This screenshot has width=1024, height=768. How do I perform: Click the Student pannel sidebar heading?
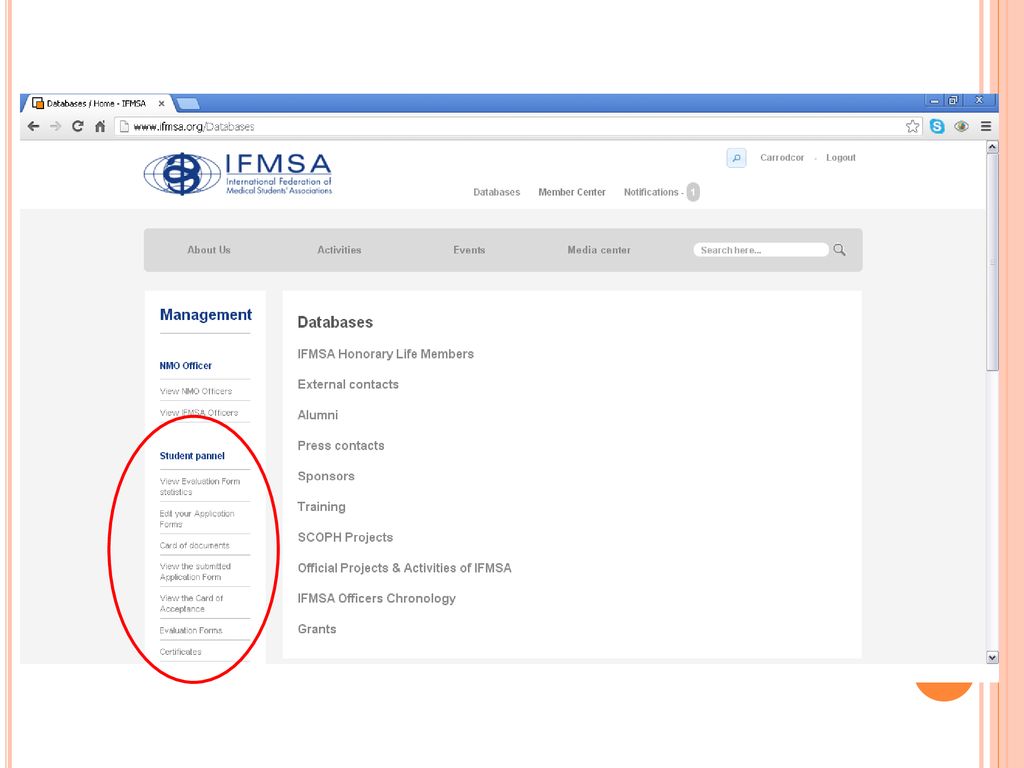[192, 456]
